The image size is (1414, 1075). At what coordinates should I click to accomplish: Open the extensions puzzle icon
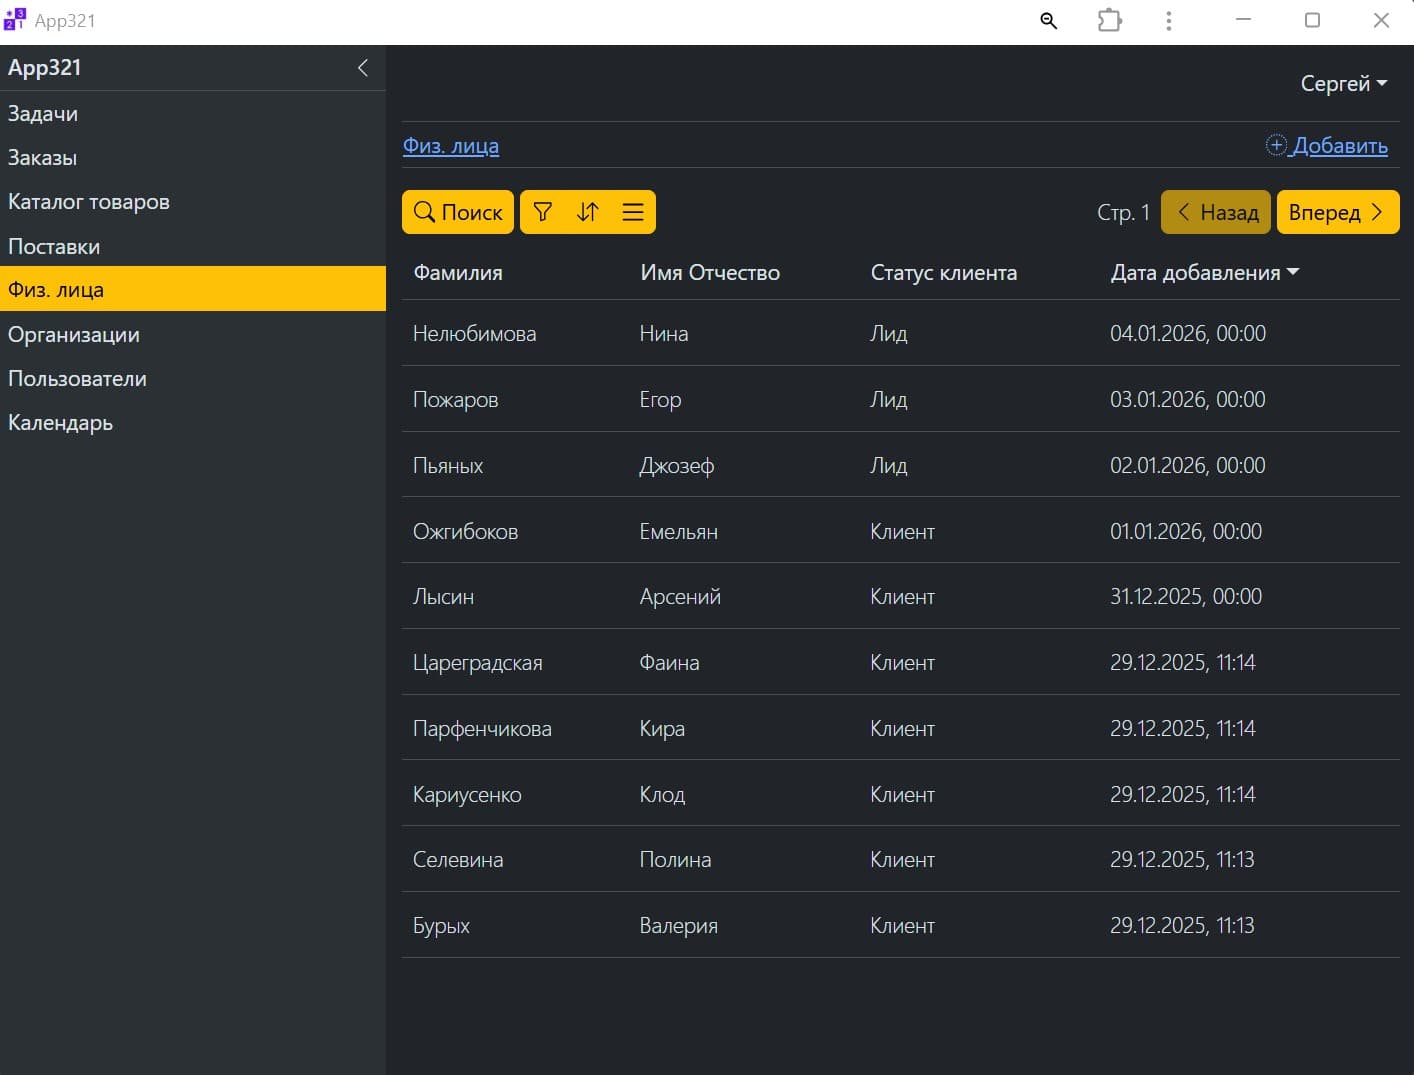coord(1109,21)
